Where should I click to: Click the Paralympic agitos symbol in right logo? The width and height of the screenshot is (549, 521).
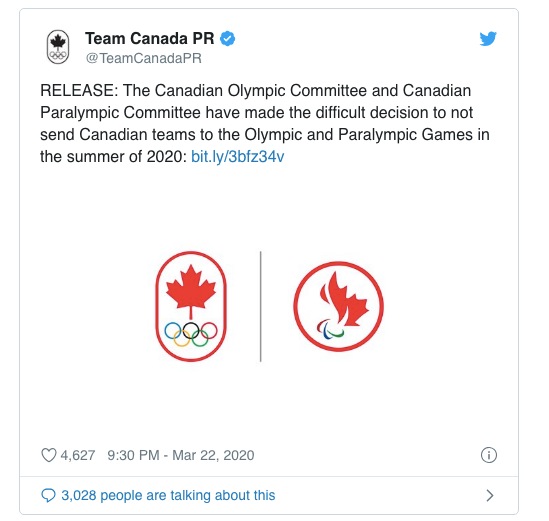tap(330, 330)
